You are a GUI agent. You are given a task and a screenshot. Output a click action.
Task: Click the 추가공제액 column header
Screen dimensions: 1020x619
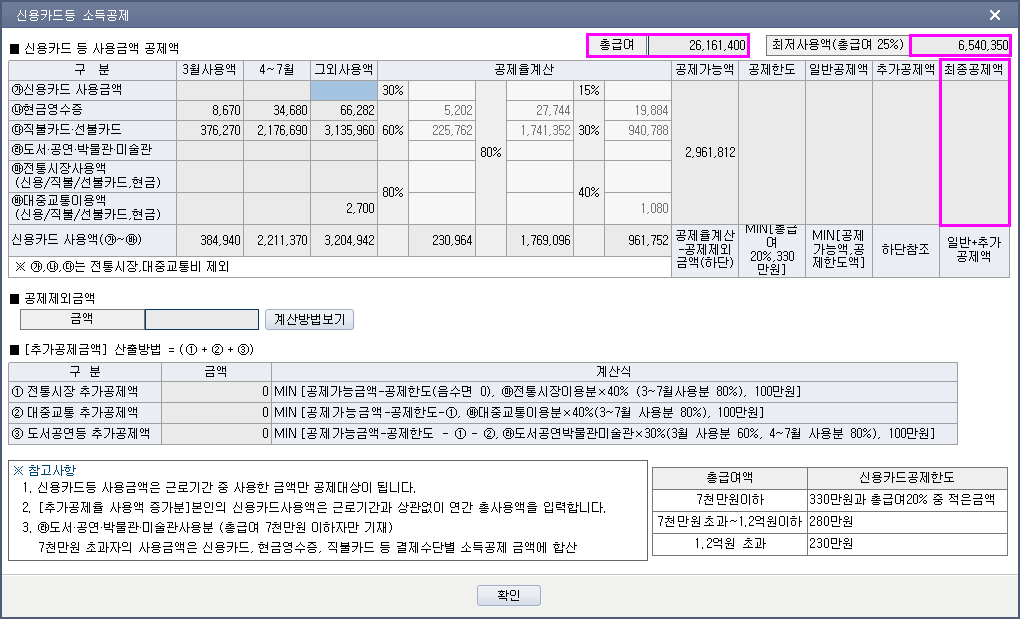906,70
